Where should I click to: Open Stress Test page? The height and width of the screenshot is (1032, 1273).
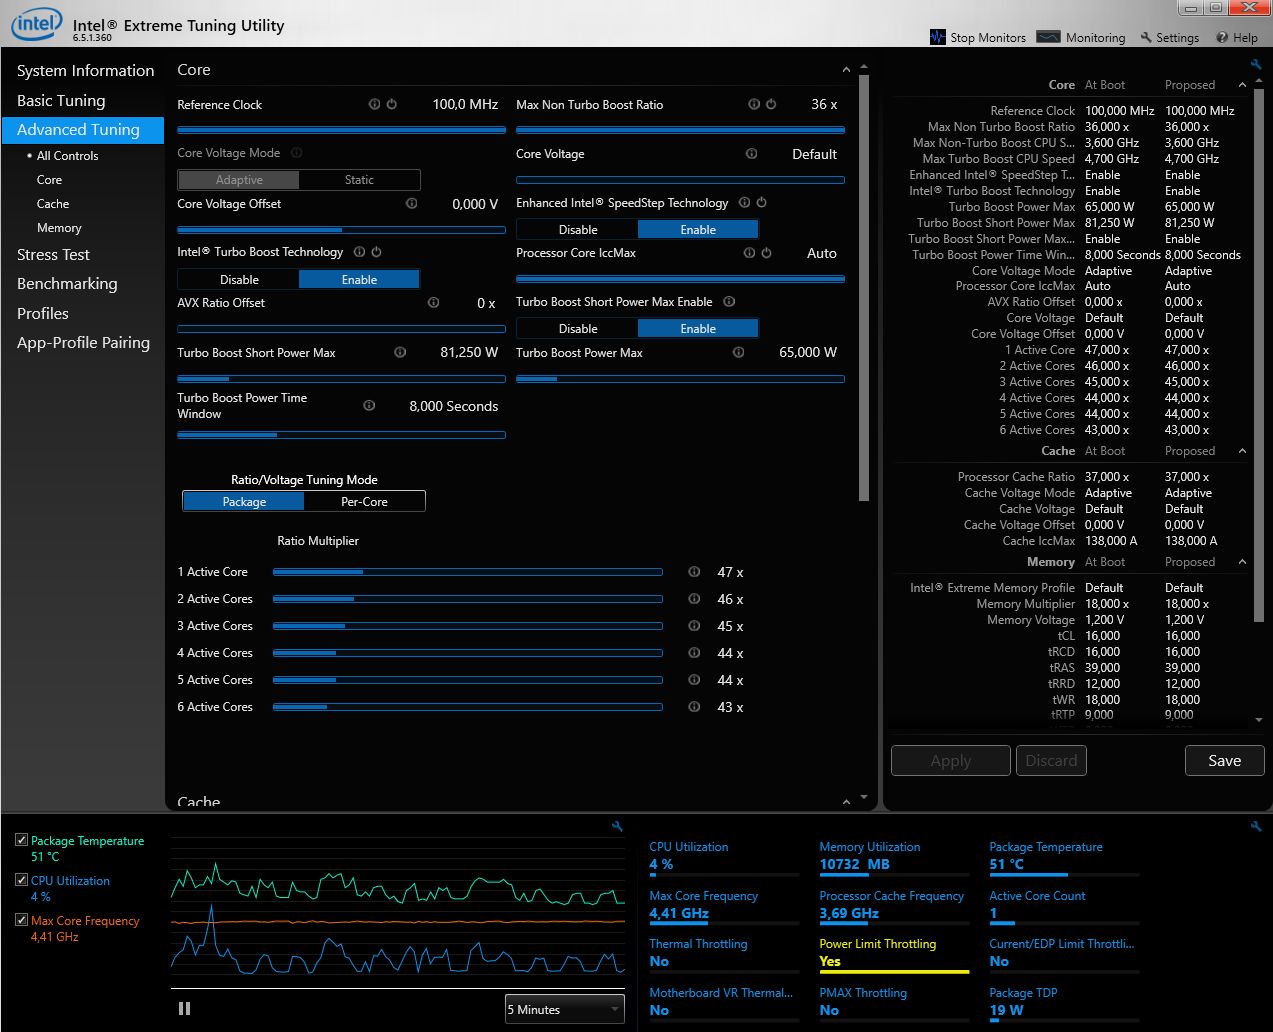point(53,254)
